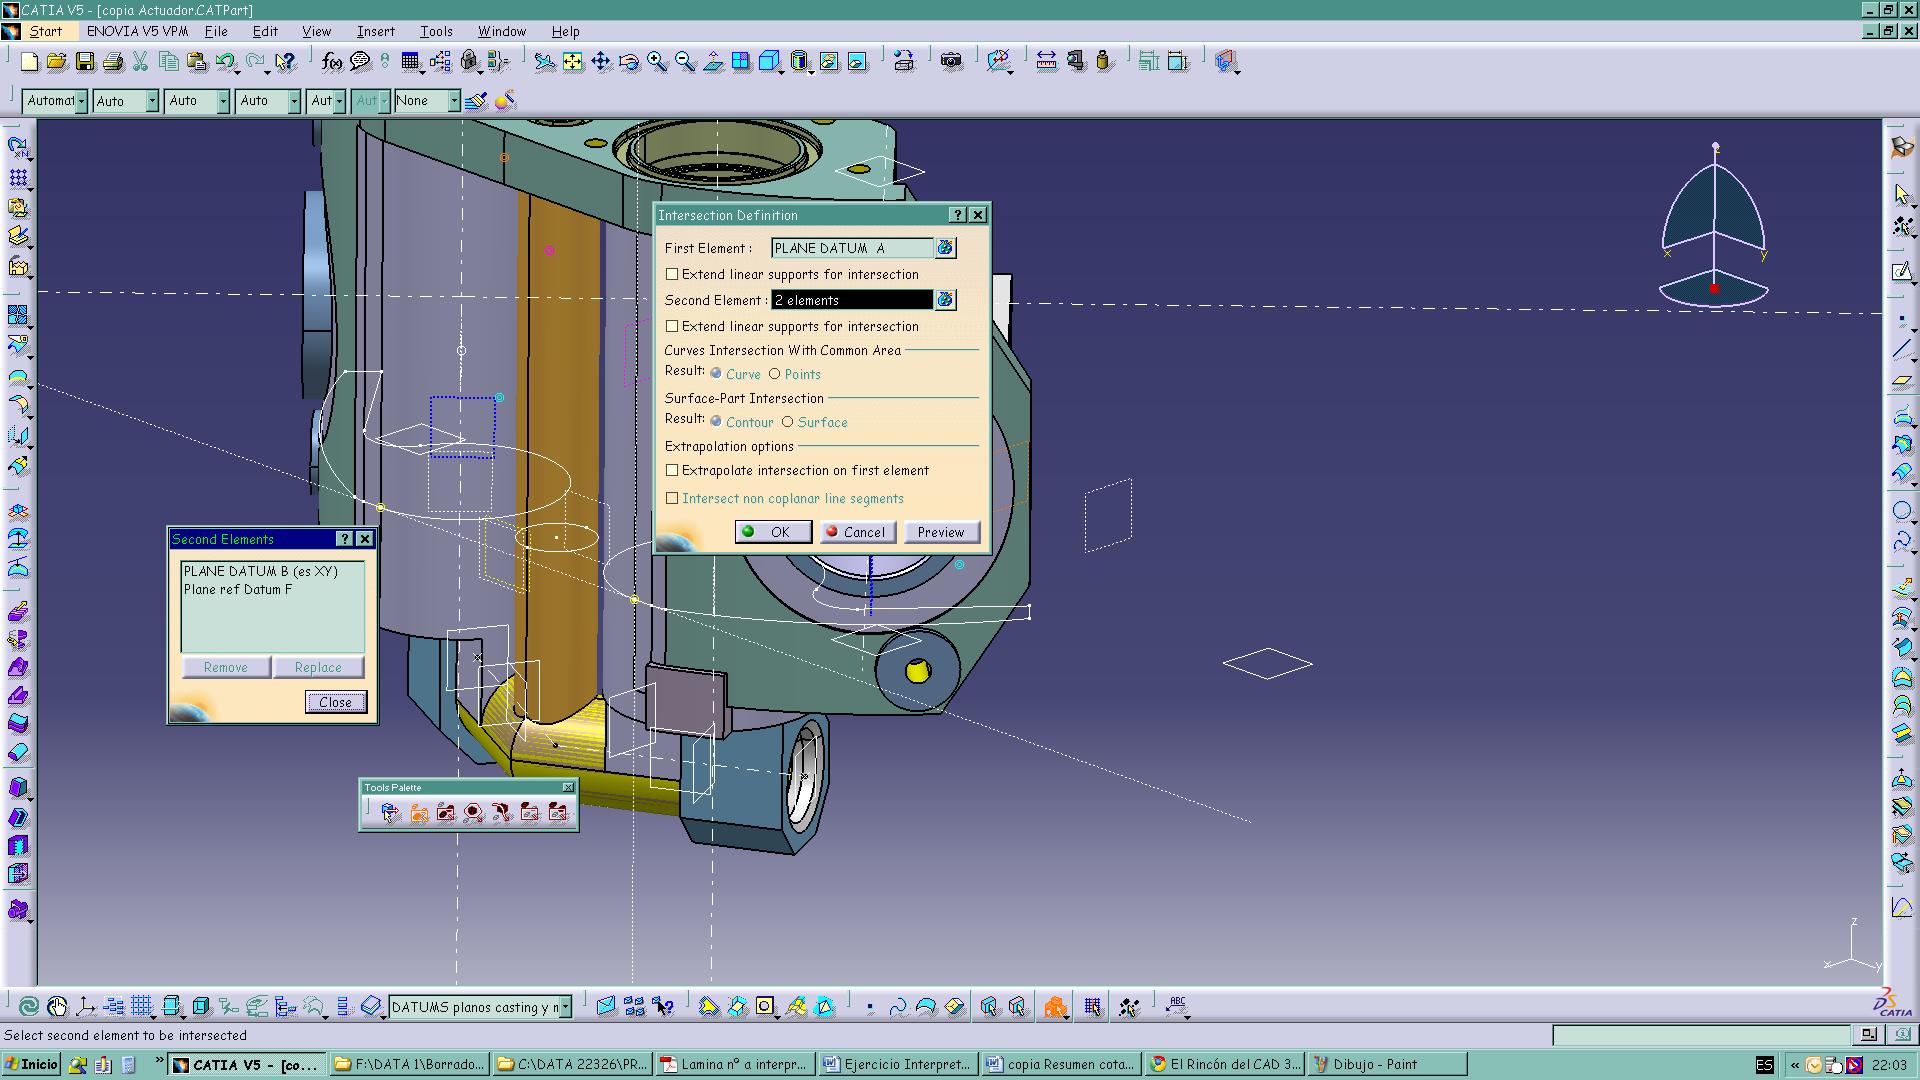This screenshot has width=1920, height=1080.
Task: Click Preview in Intersection Definition
Action: coord(941,532)
